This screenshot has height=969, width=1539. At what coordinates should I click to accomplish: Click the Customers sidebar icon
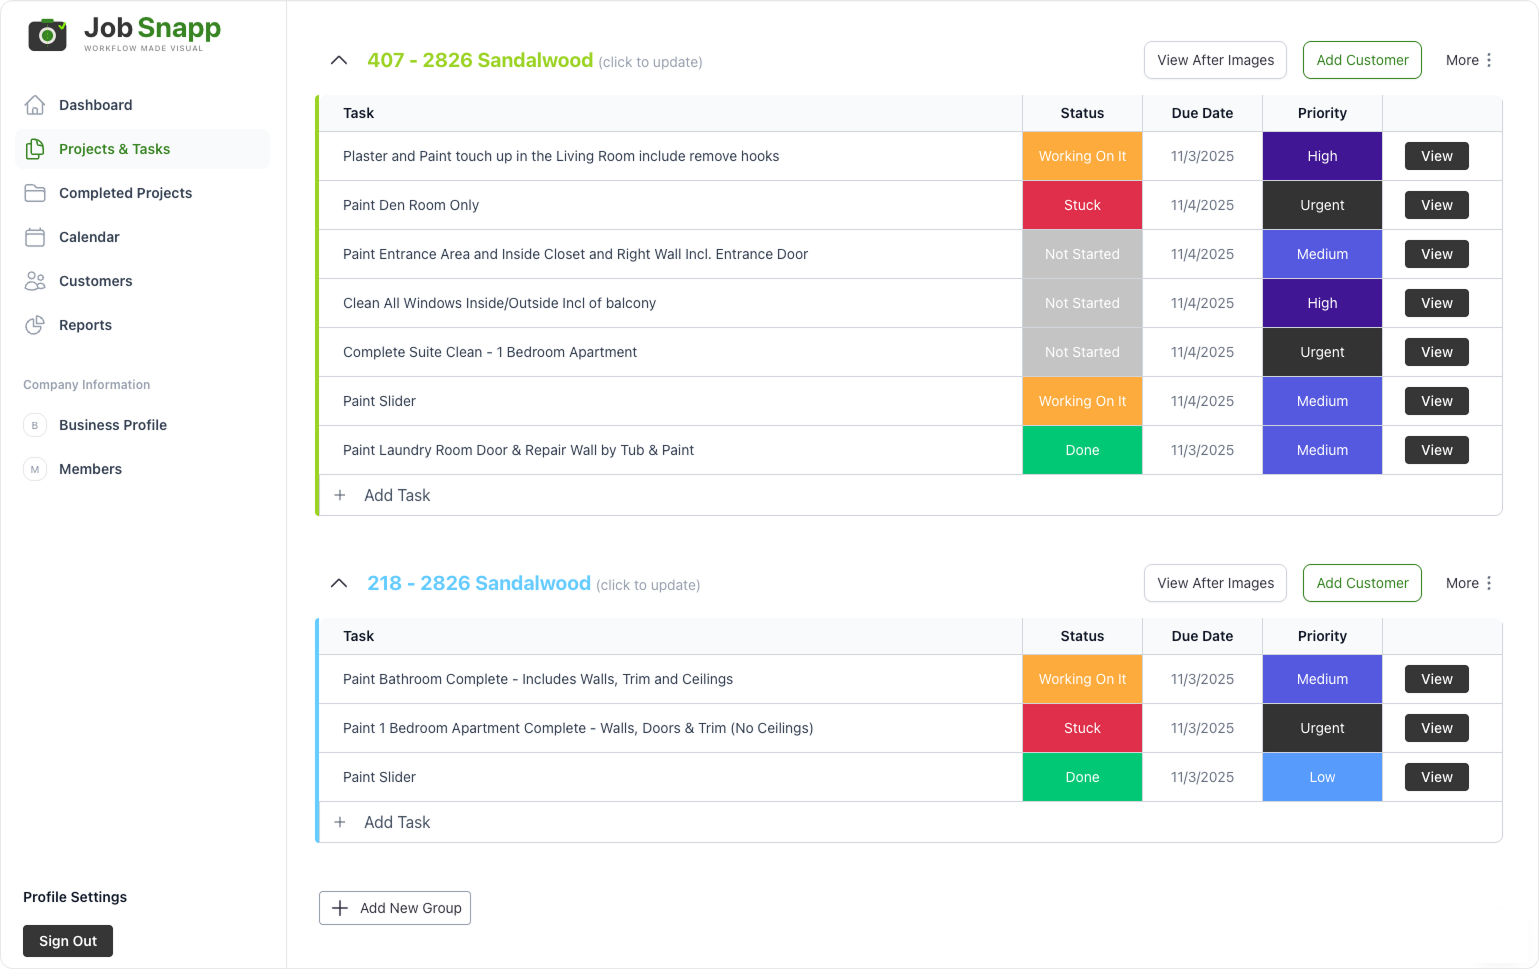point(35,281)
